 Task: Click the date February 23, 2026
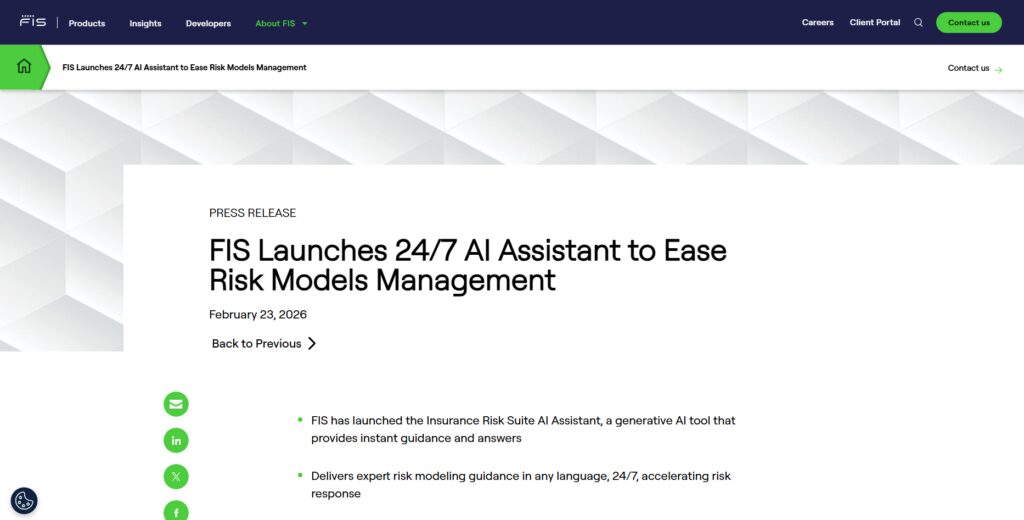pos(258,314)
